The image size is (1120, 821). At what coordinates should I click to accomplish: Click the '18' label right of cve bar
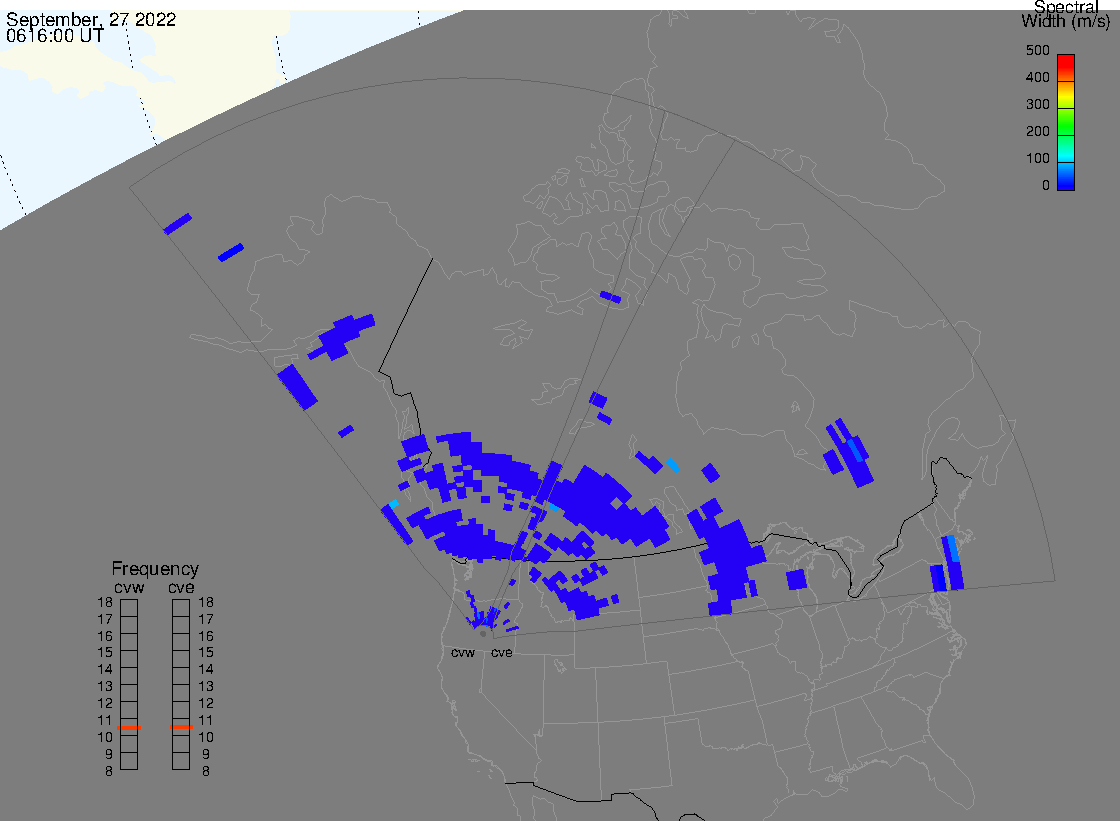(x=206, y=602)
